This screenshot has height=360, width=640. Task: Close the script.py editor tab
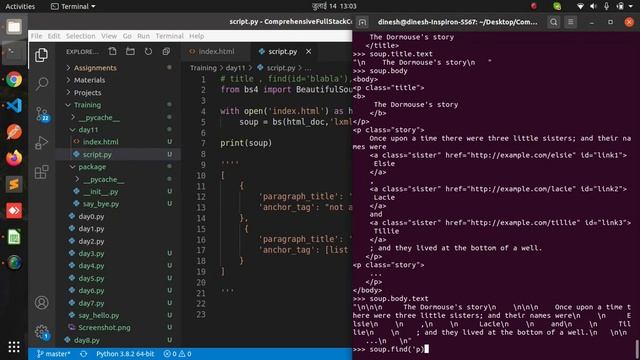point(309,51)
